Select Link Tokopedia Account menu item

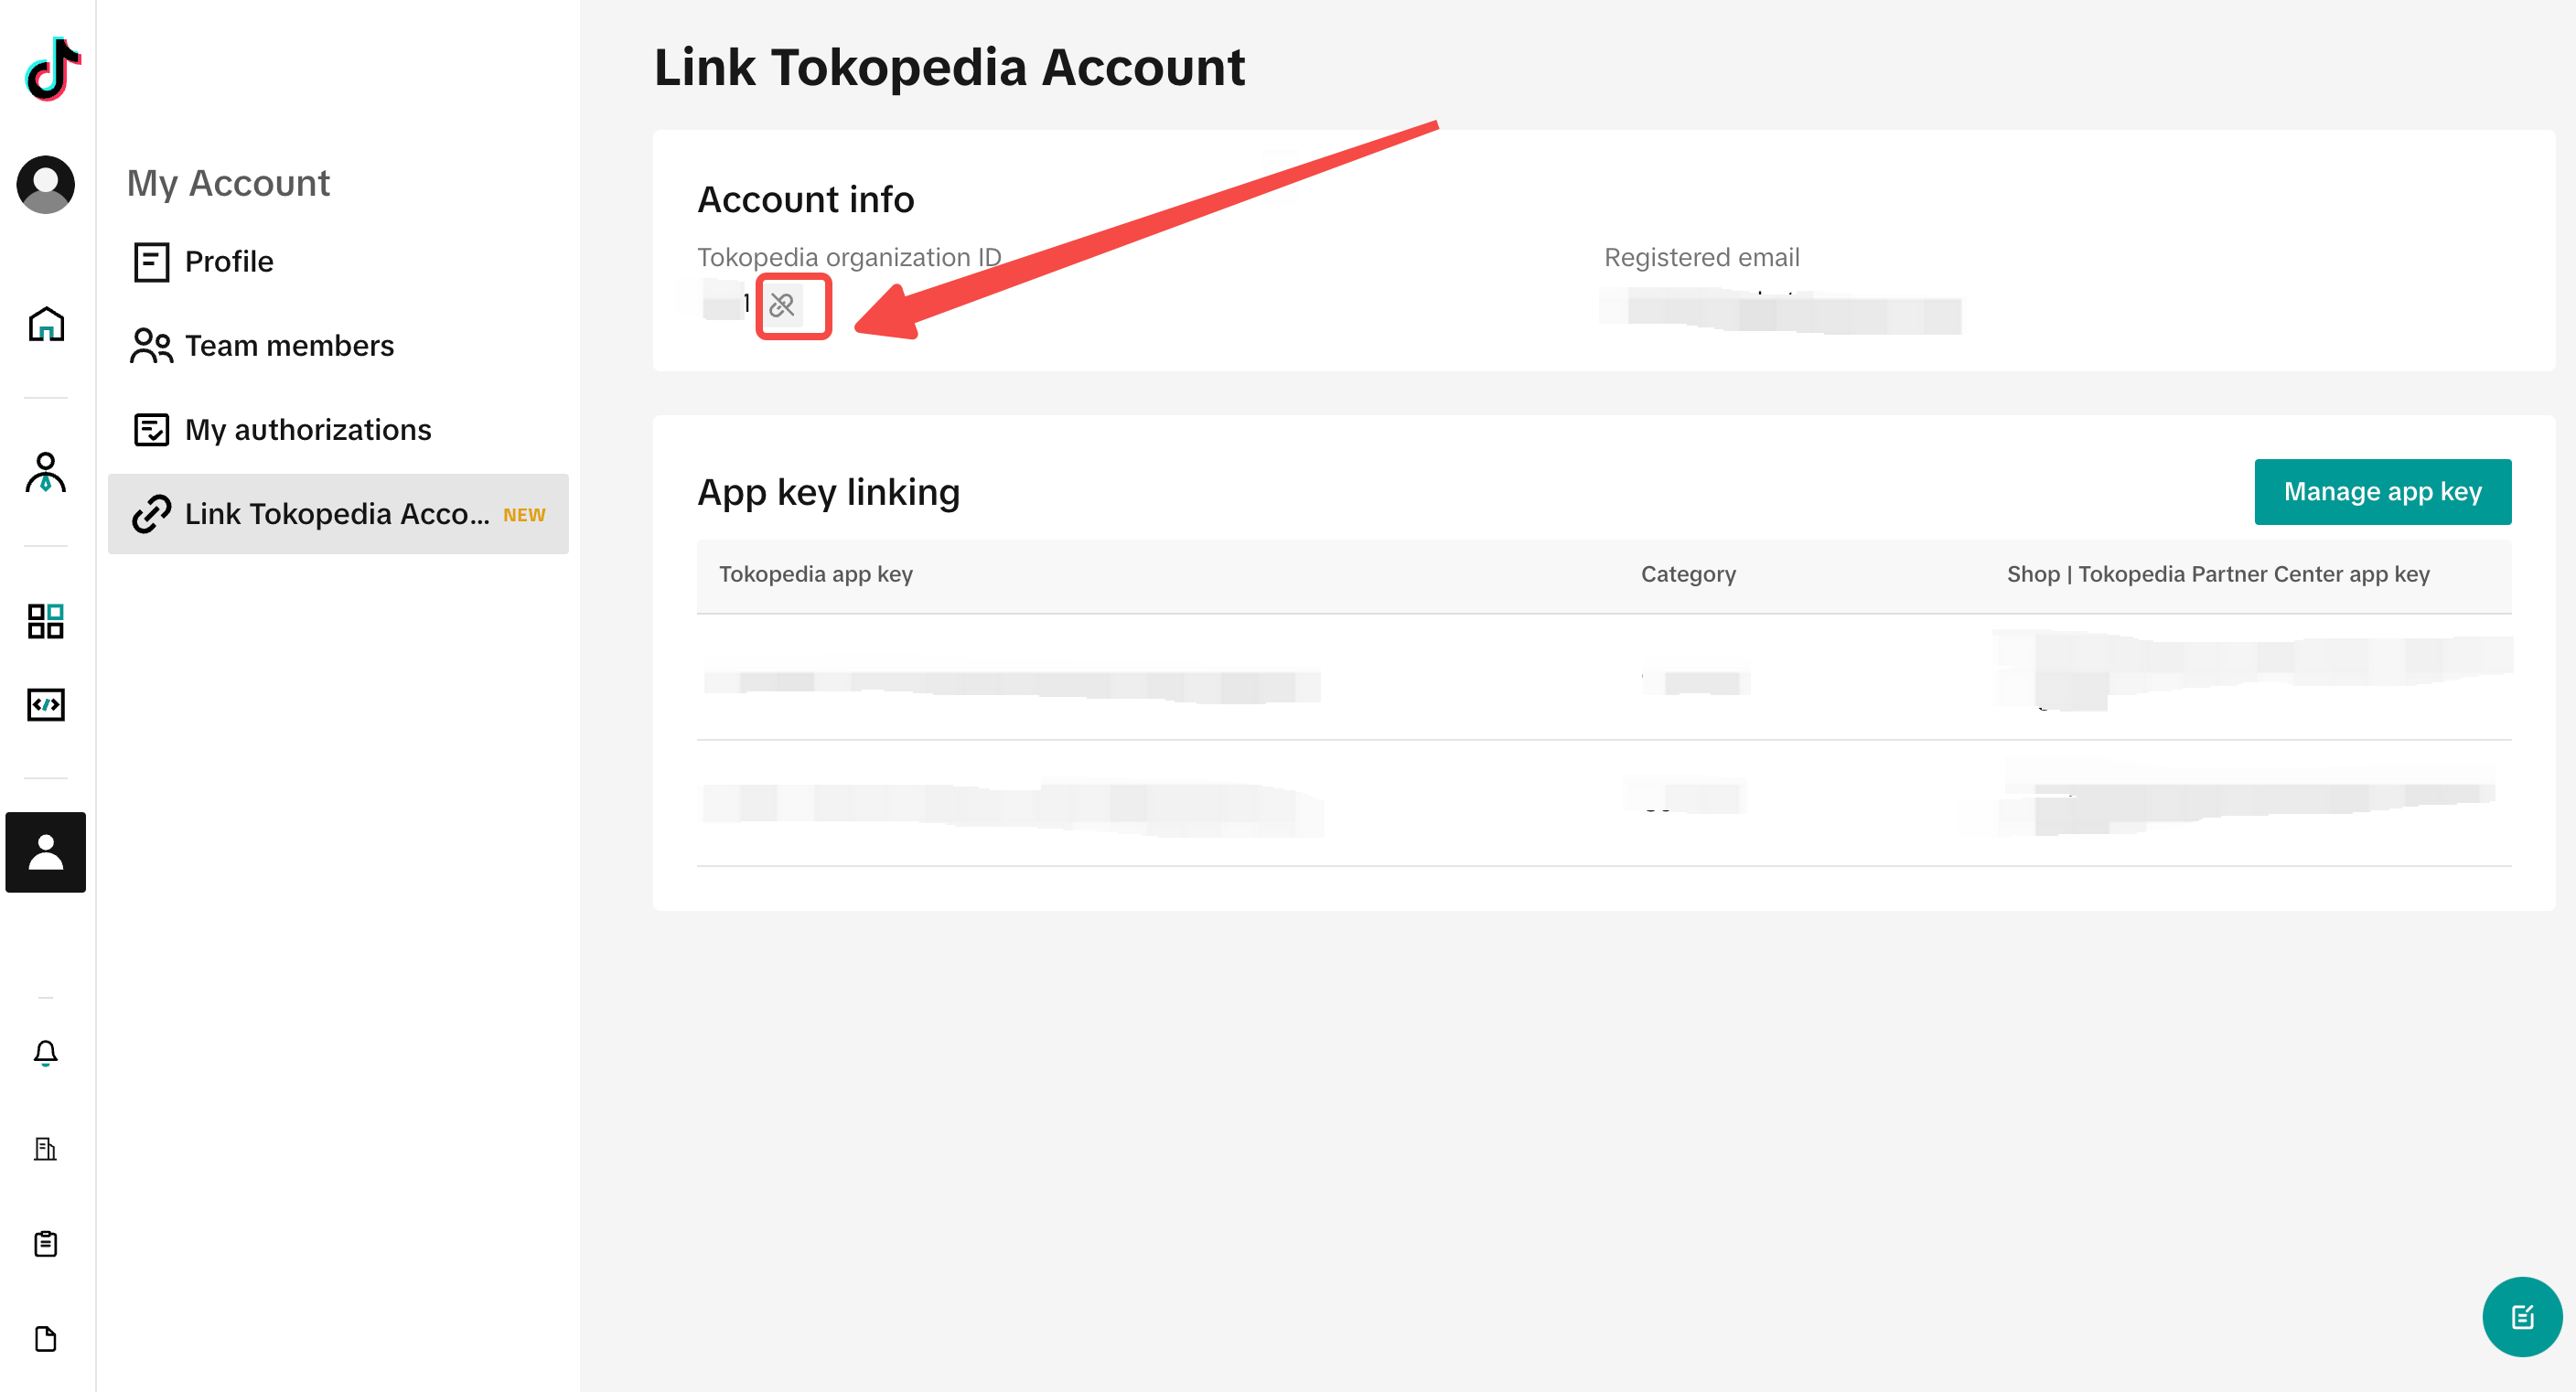click(x=338, y=514)
